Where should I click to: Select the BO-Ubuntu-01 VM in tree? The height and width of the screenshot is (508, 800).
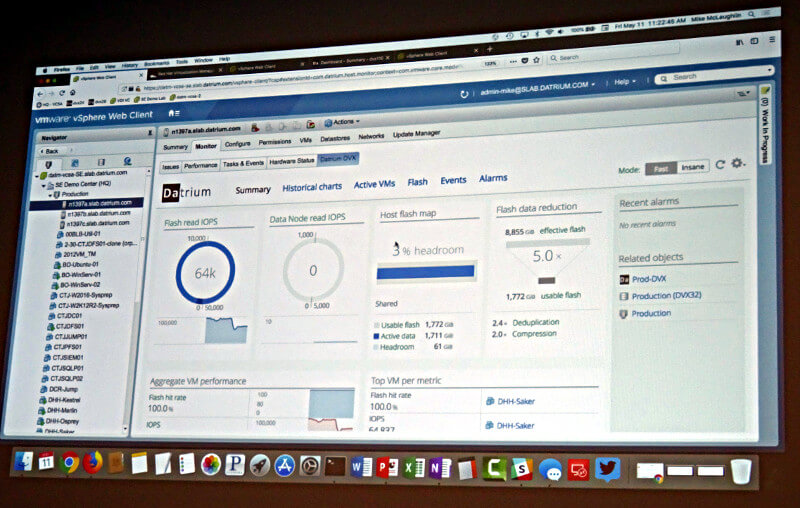click(x=80, y=265)
